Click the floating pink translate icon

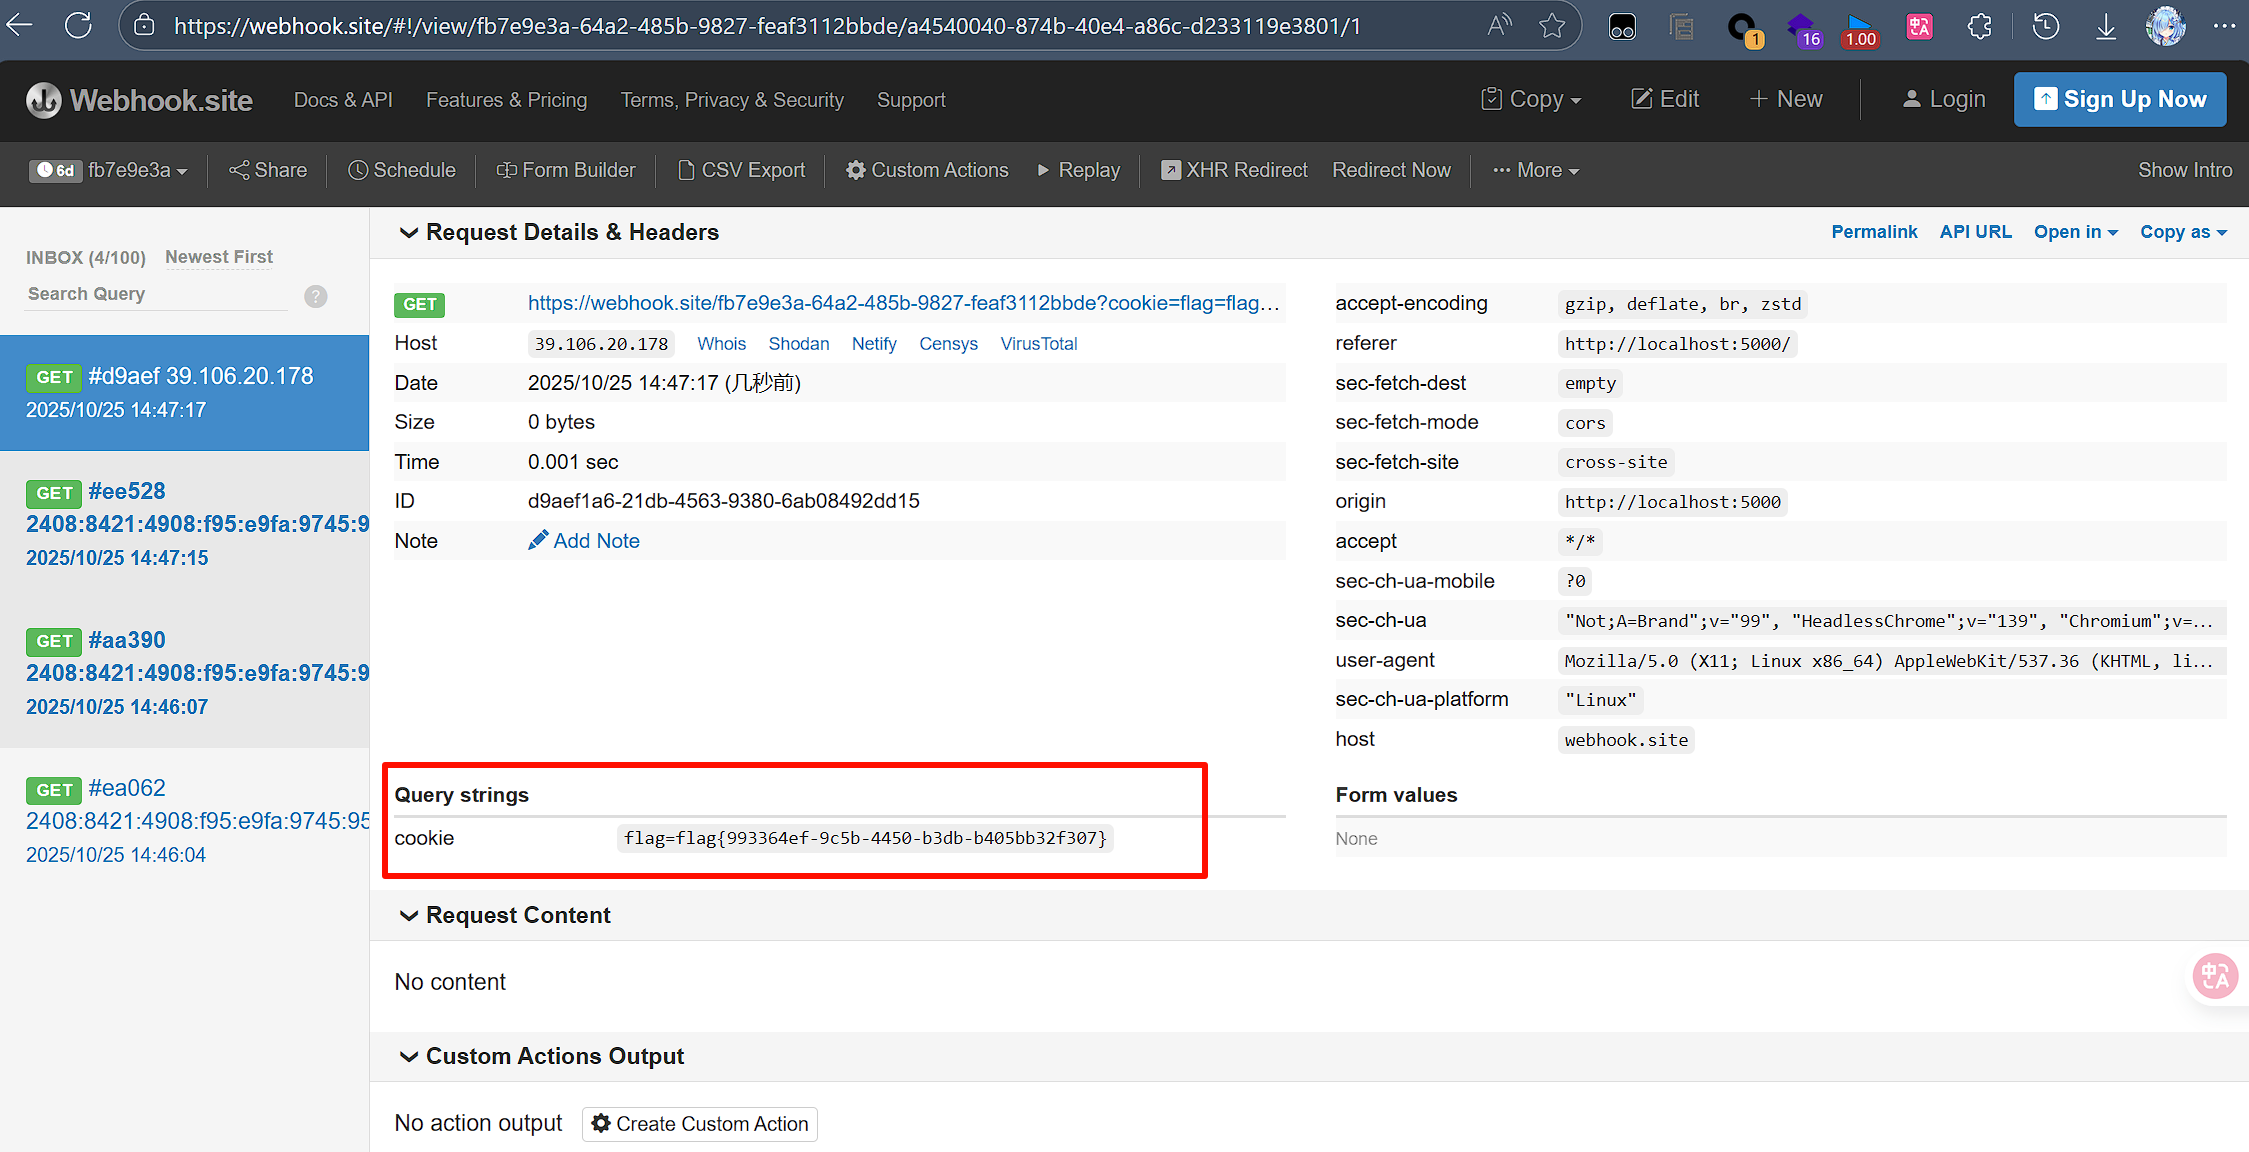pyautogui.click(x=2215, y=976)
